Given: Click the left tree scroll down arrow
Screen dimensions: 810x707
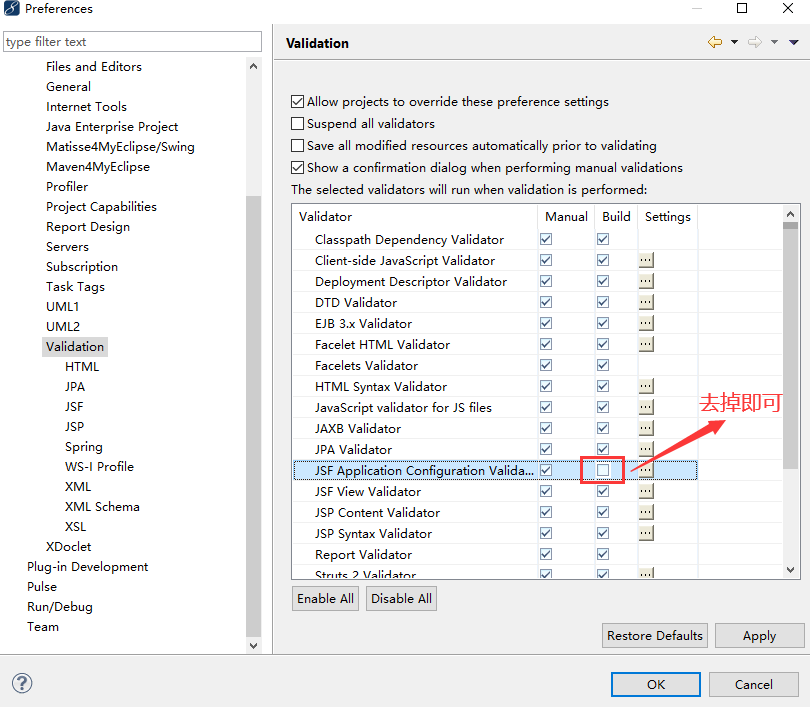Looking at the screenshot, I should point(253,645).
